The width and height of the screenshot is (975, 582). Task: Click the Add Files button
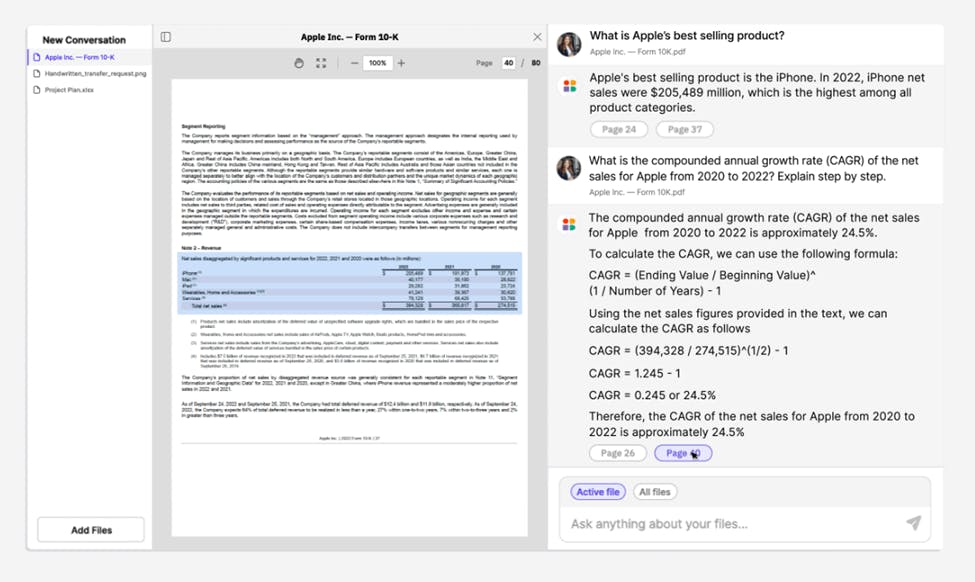pos(91,530)
